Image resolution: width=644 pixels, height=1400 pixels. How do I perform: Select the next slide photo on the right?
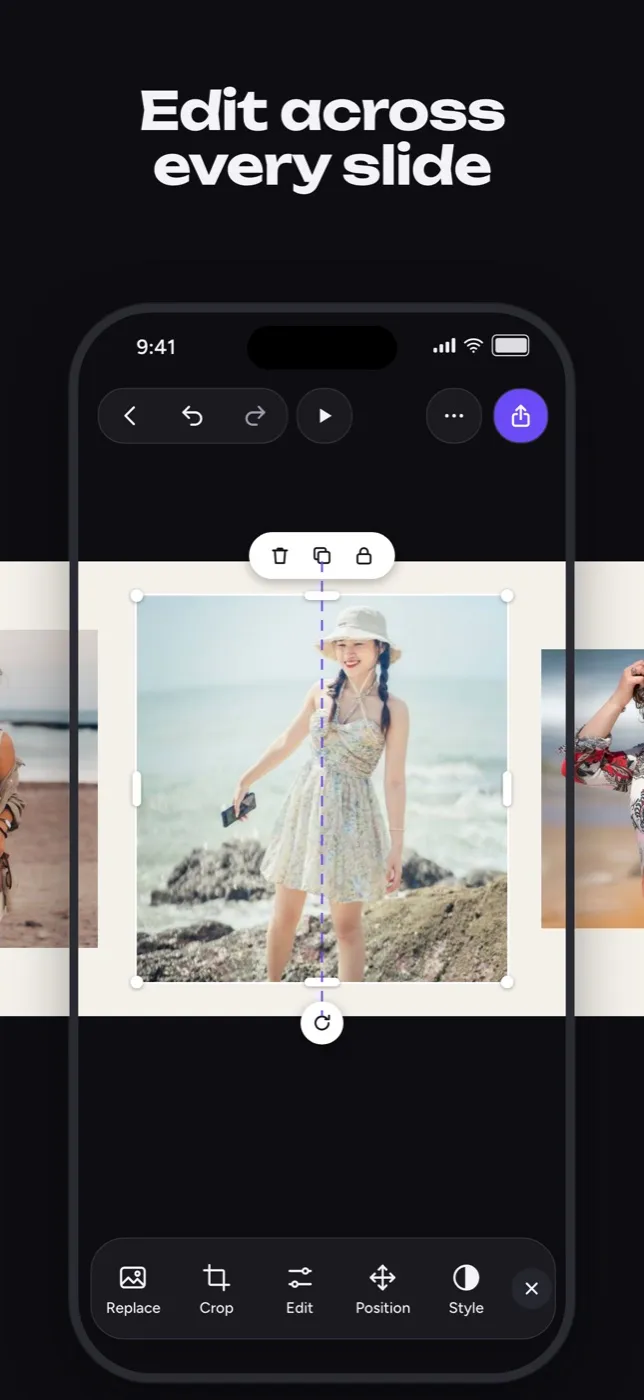(x=592, y=788)
